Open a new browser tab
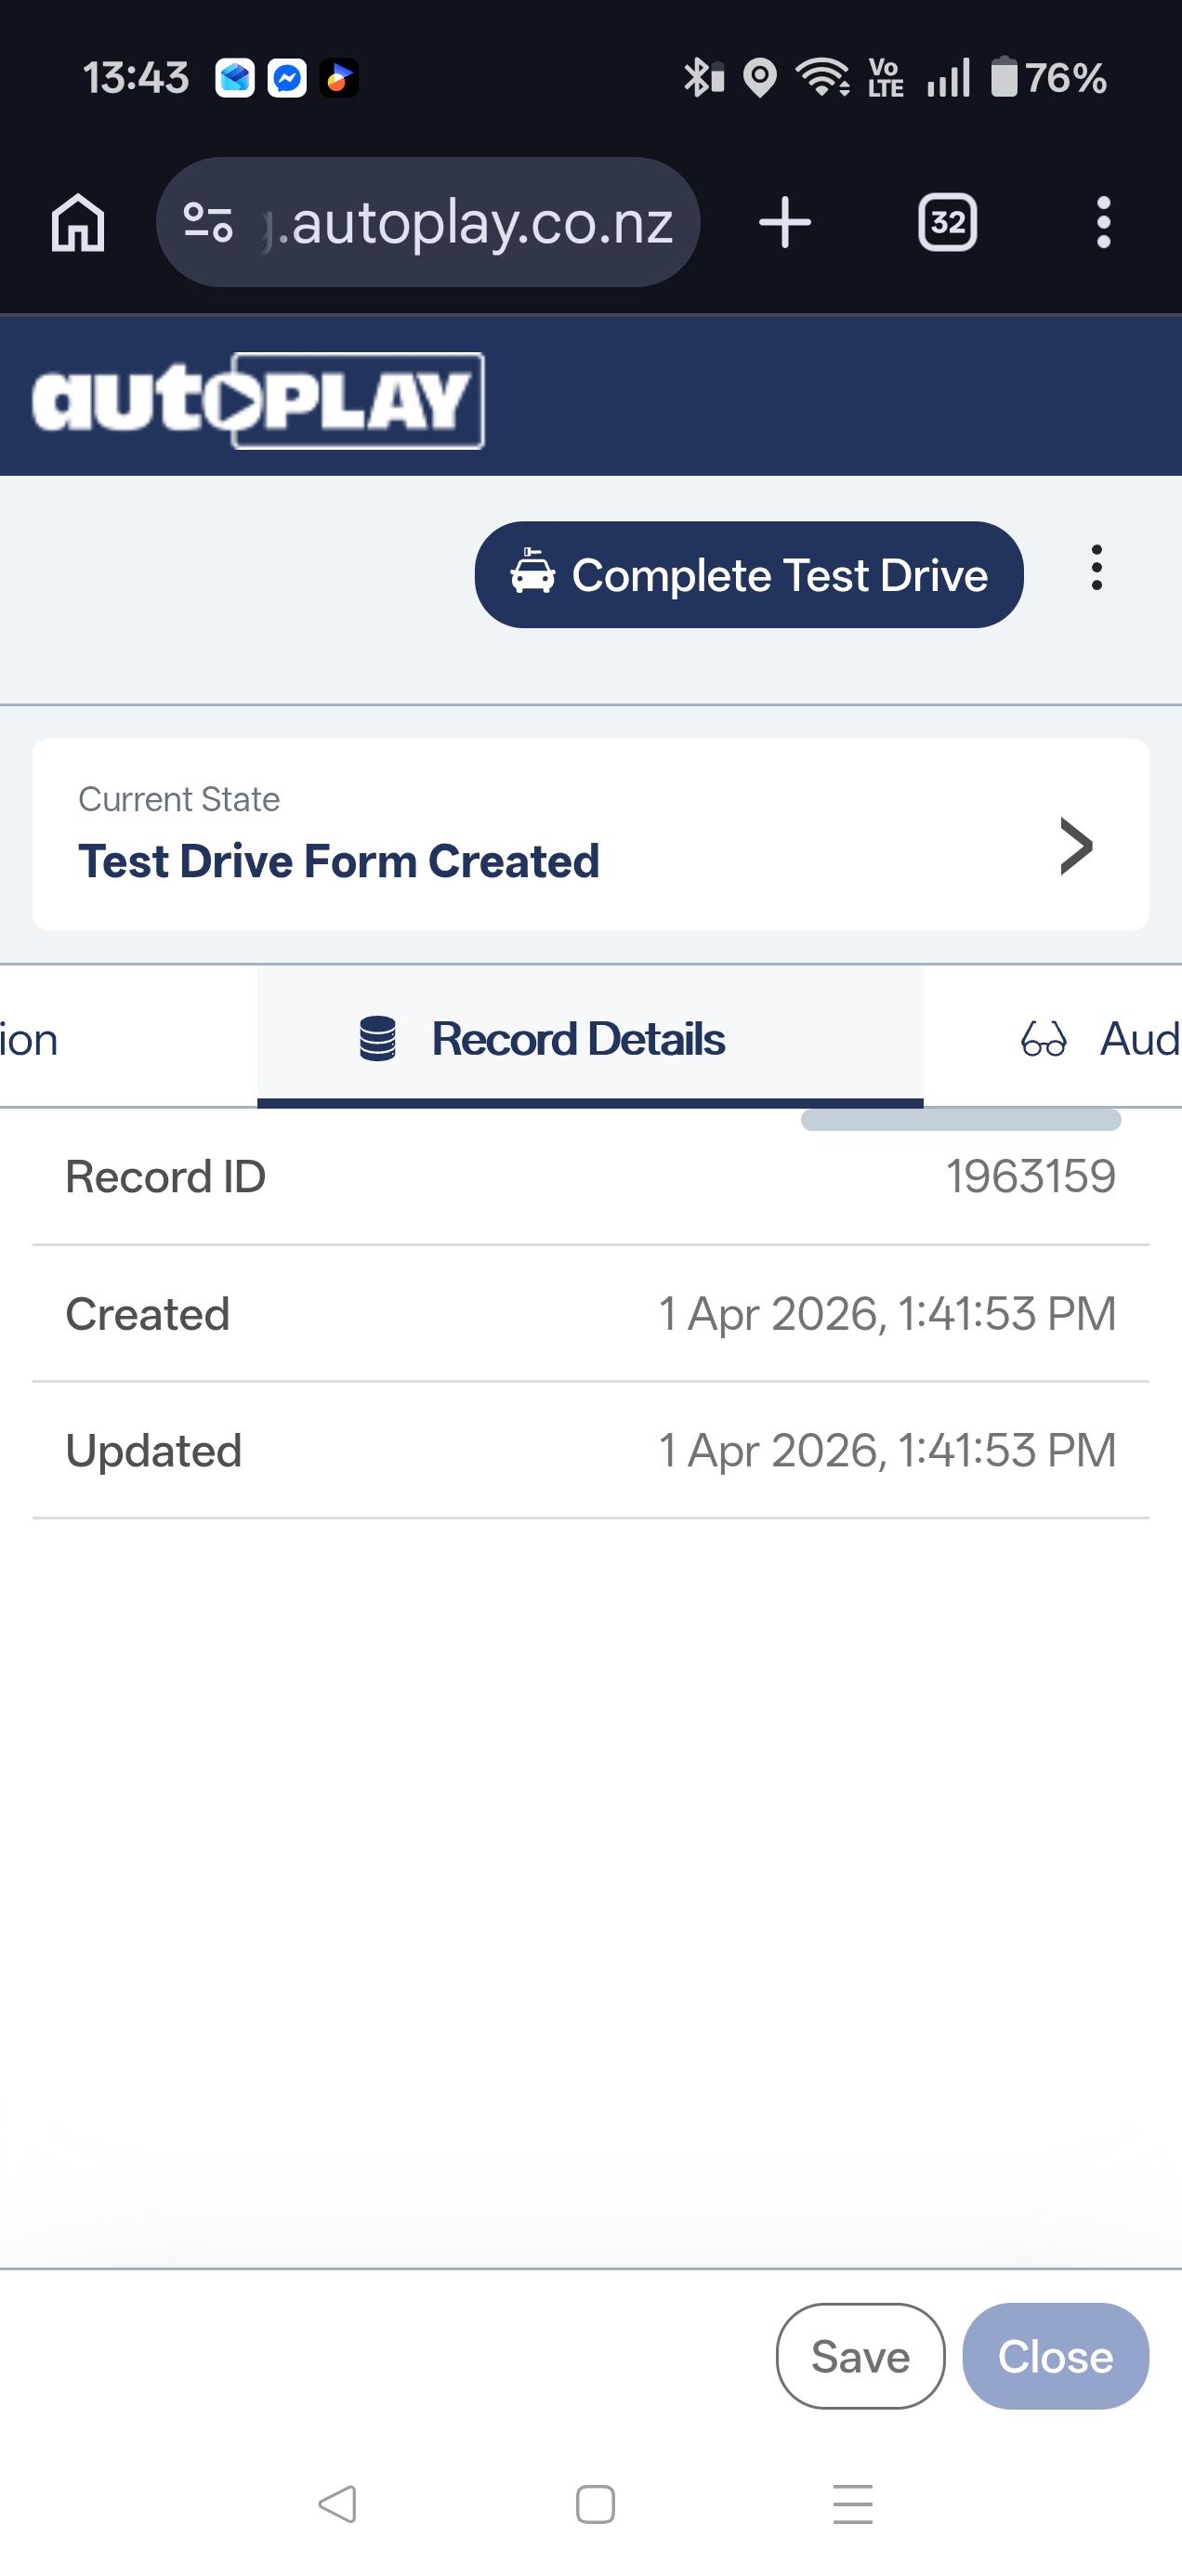Viewport: 1182px width, 2576px height. [785, 222]
